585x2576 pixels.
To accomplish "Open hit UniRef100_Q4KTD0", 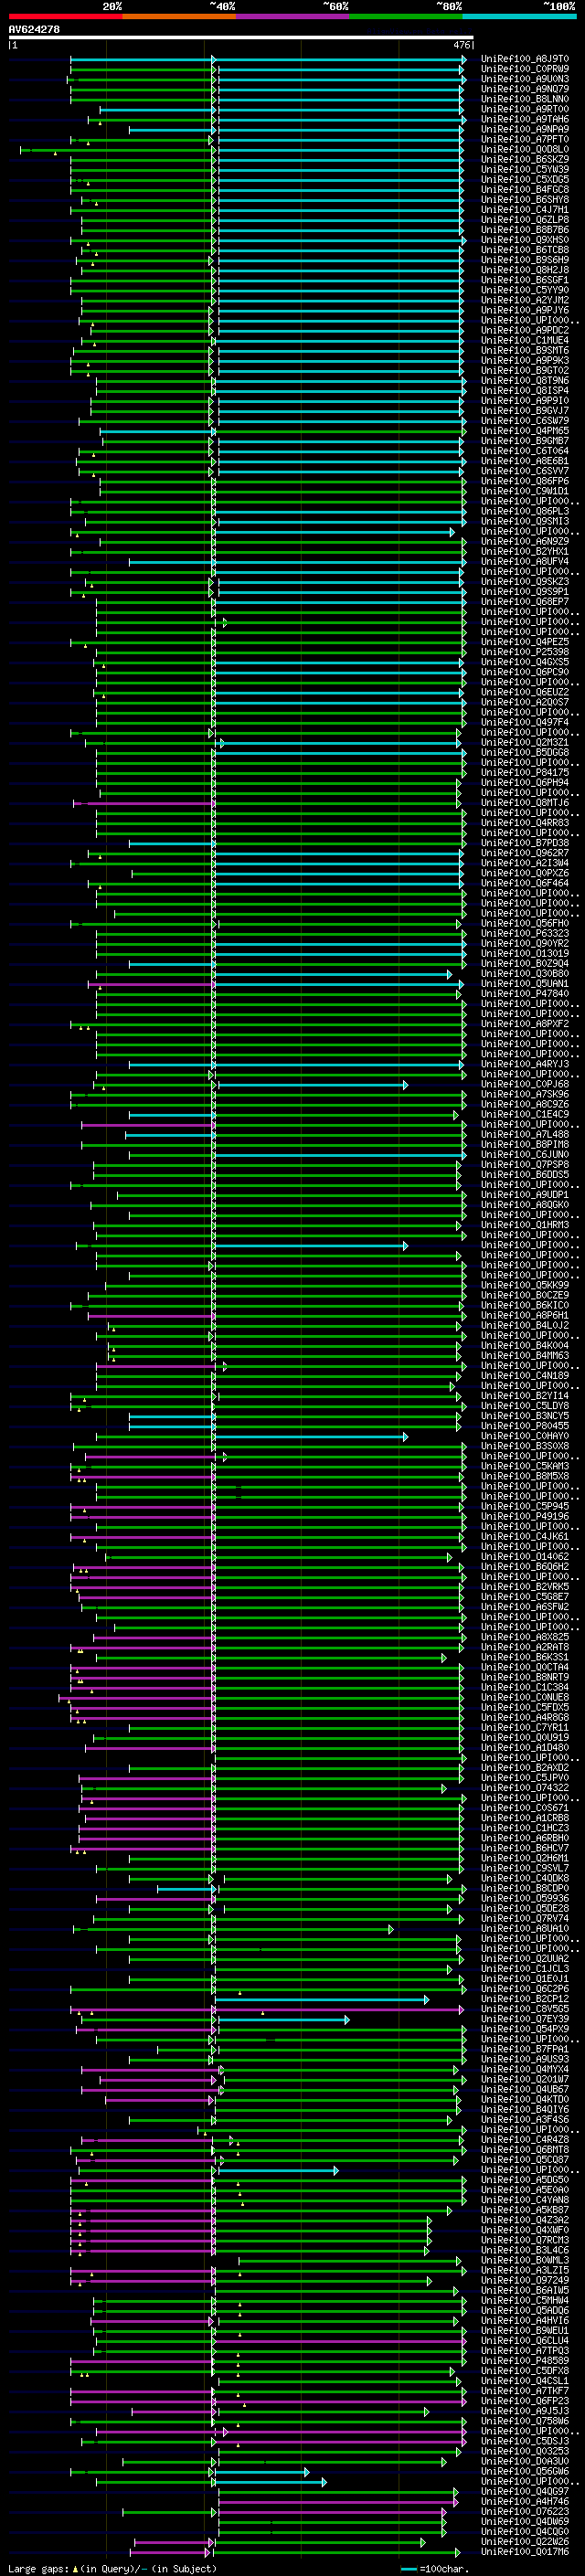I will click(x=525, y=2099).
